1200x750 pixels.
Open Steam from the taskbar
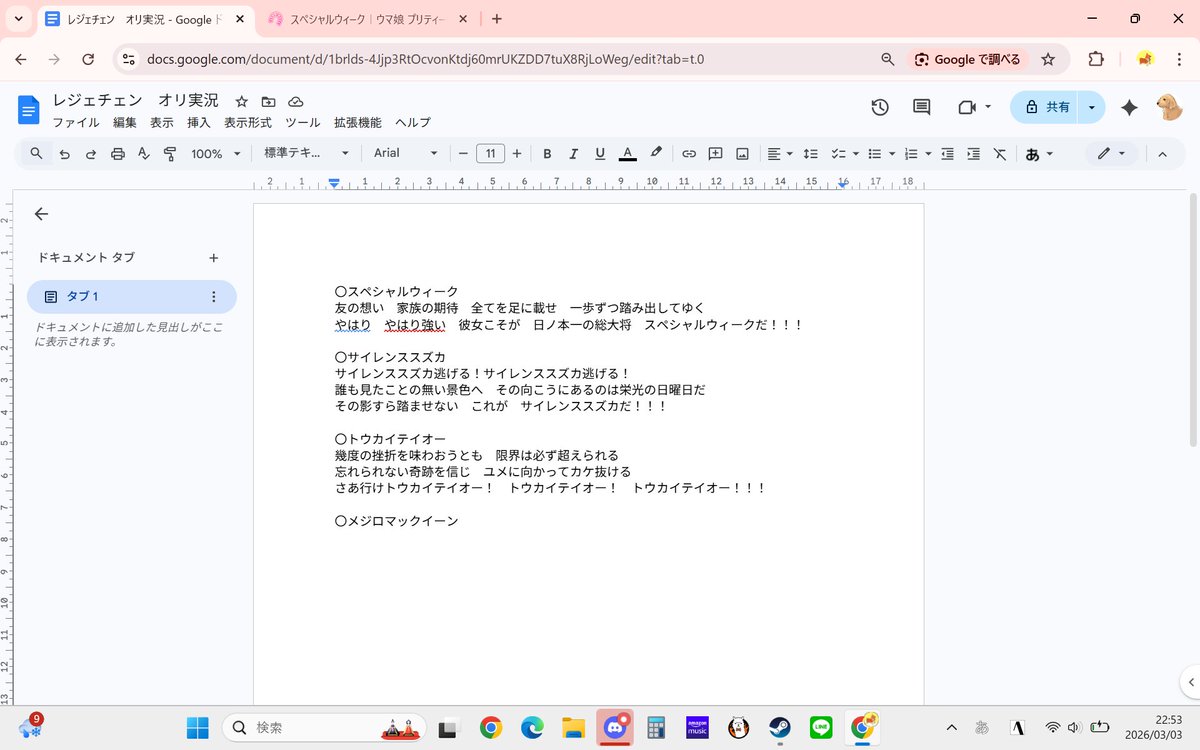pyautogui.click(x=780, y=727)
